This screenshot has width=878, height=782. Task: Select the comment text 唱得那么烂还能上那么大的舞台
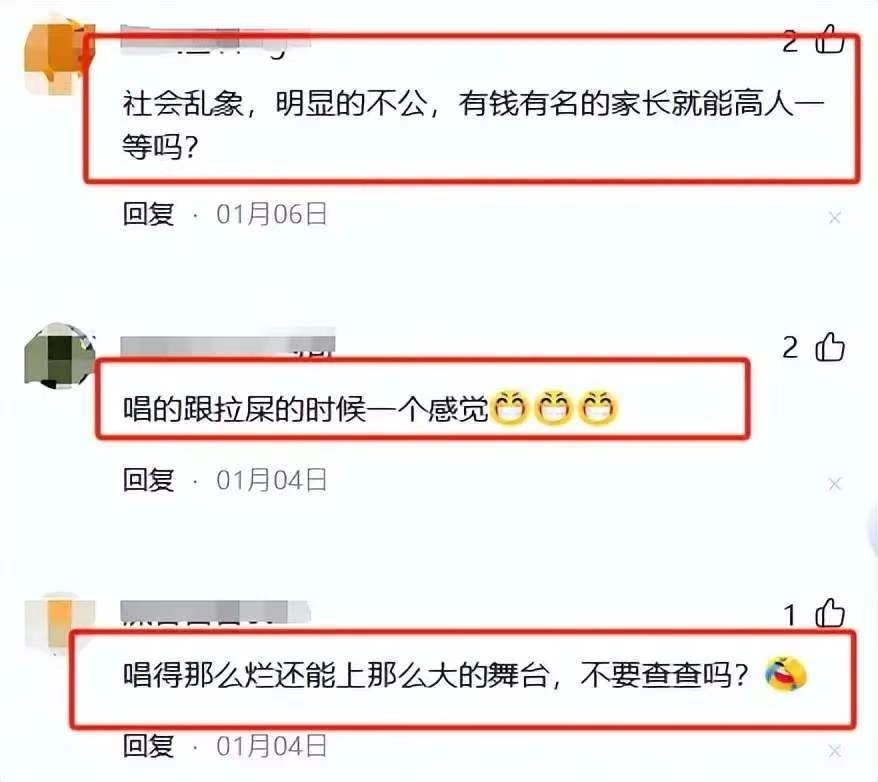[x=335, y=675]
